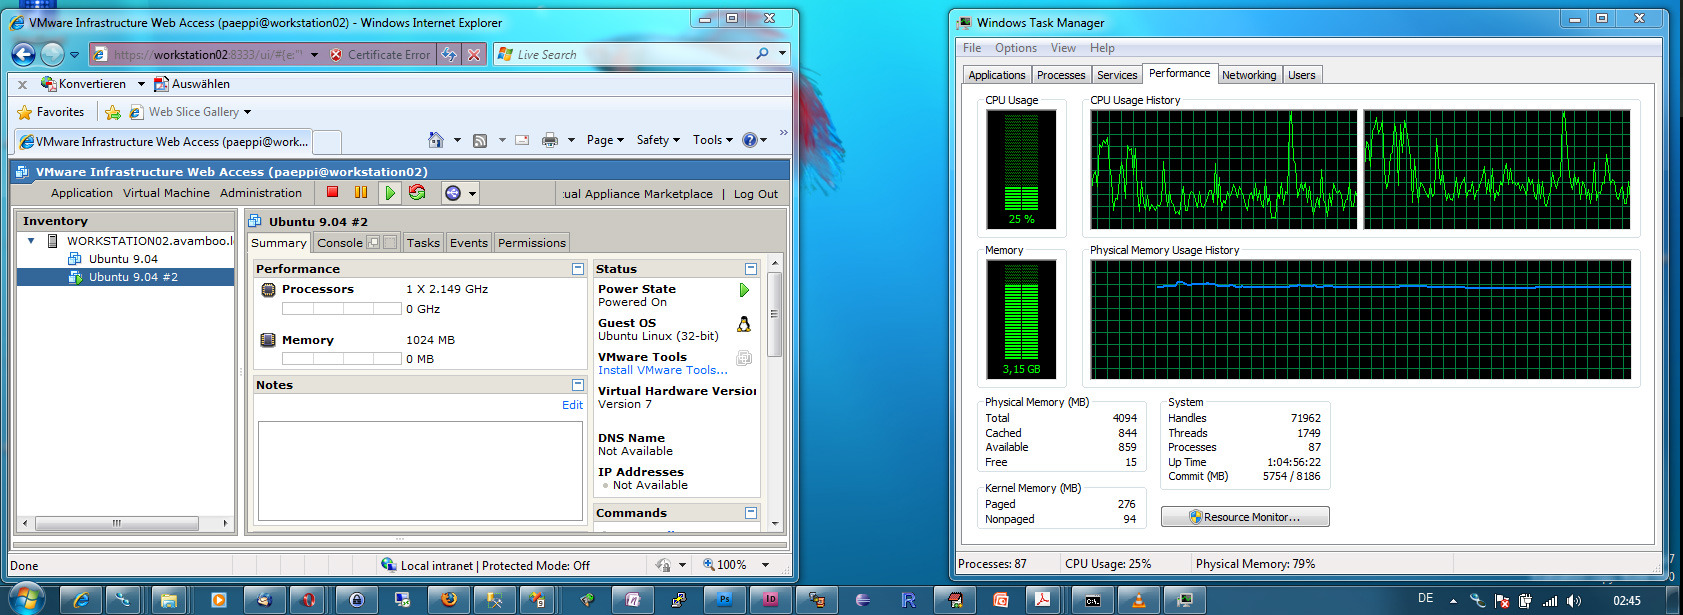This screenshot has width=1683, height=615.
Task: Open Internet Explorer Home icon
Action: pyautogui.click(x=436, y=140)
